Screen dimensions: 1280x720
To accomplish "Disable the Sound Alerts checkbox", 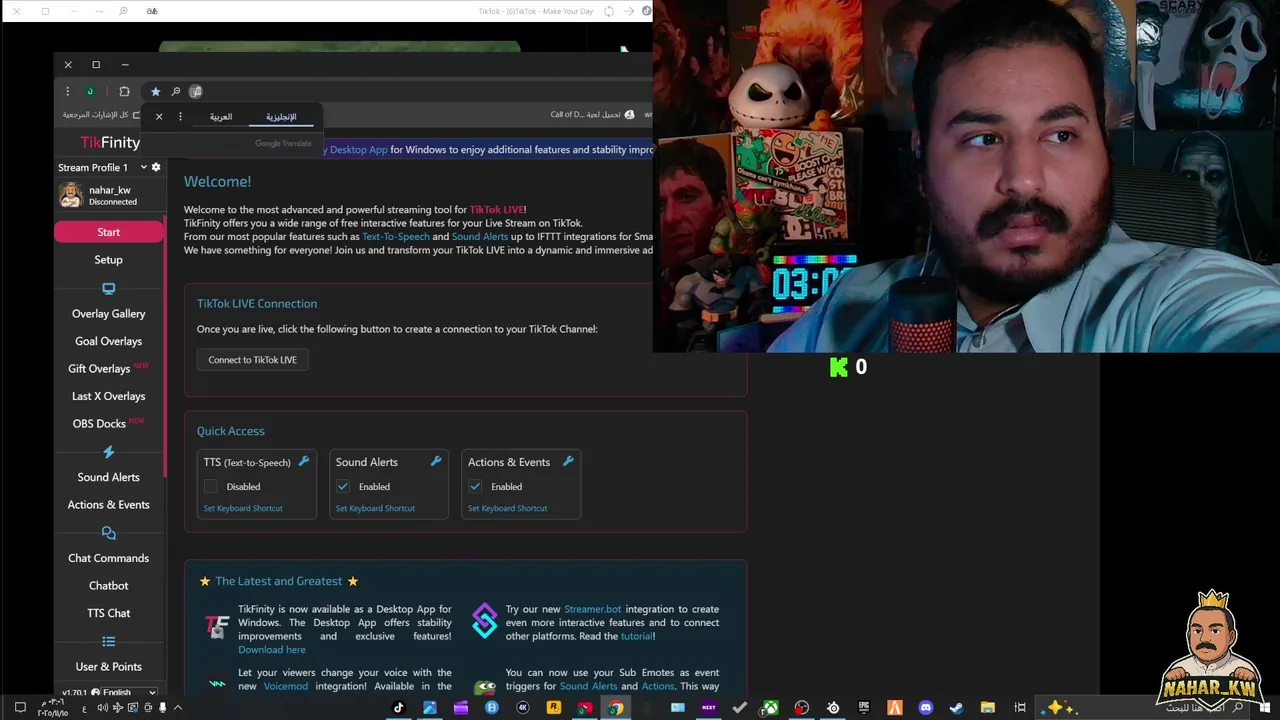I will [x=343, y=487].
